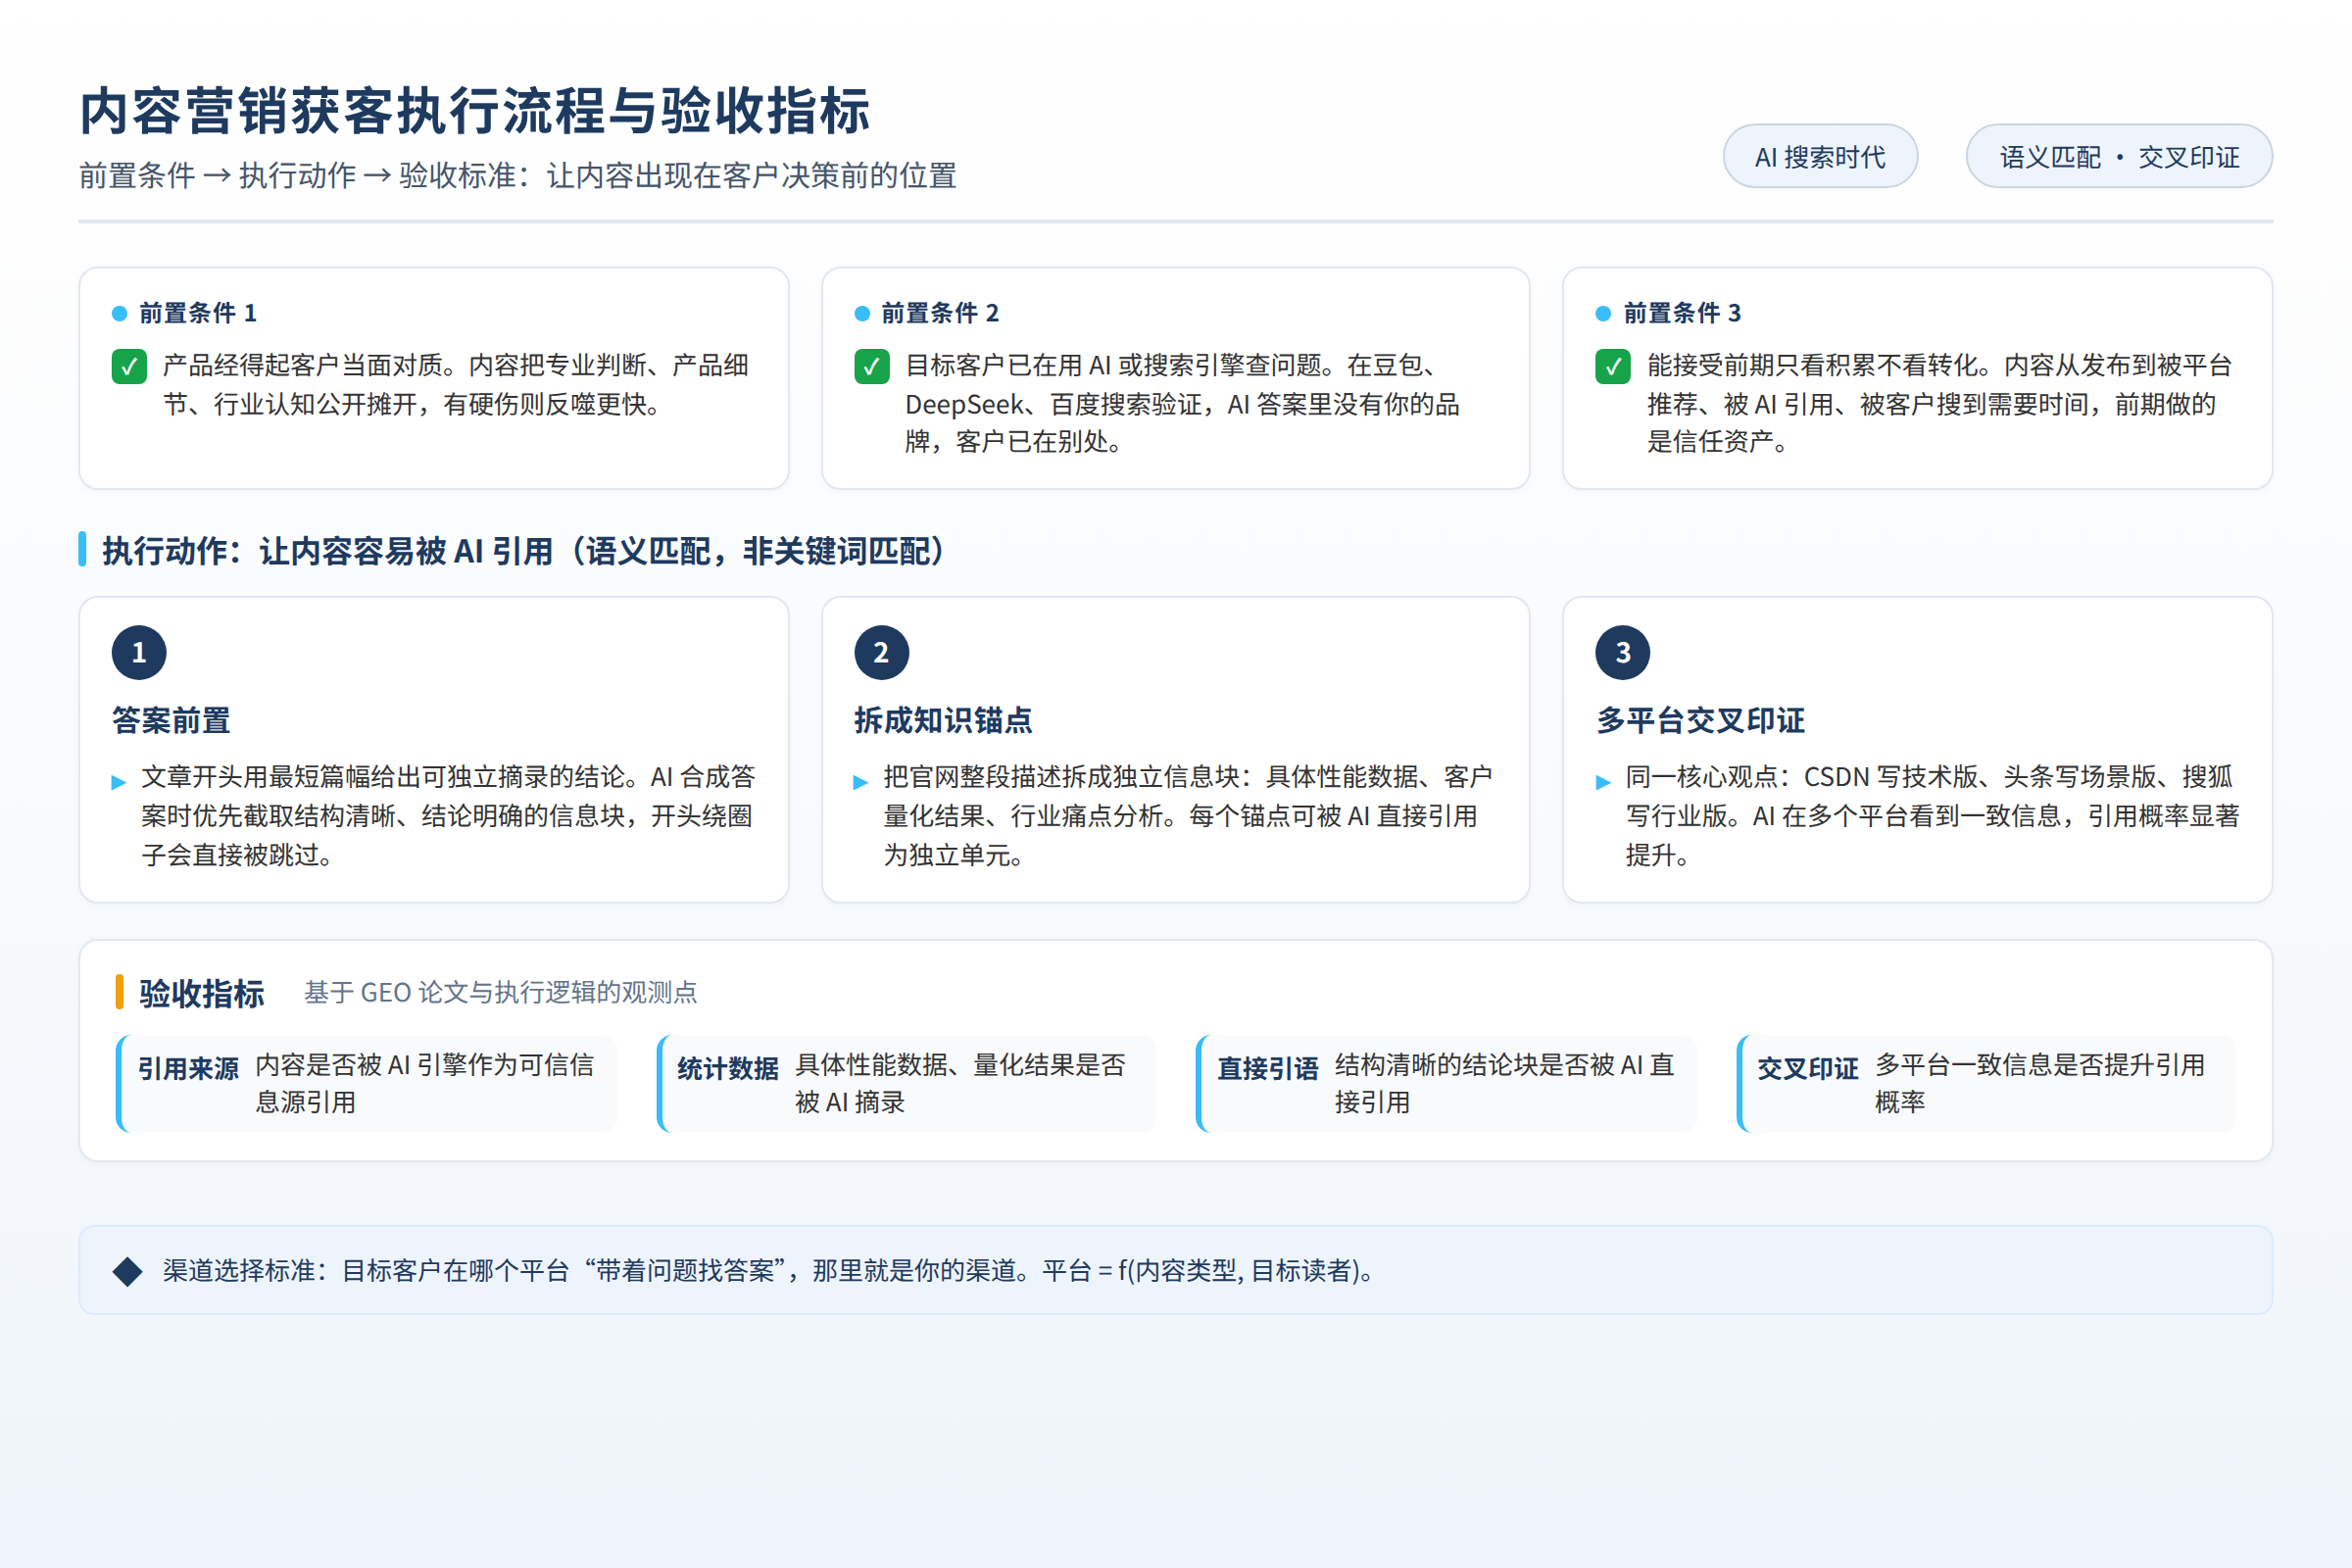Click the dark diamond icon before 渠道选择标准
Viewport: 2352px width, 1568px height.
pos(128,1271)
